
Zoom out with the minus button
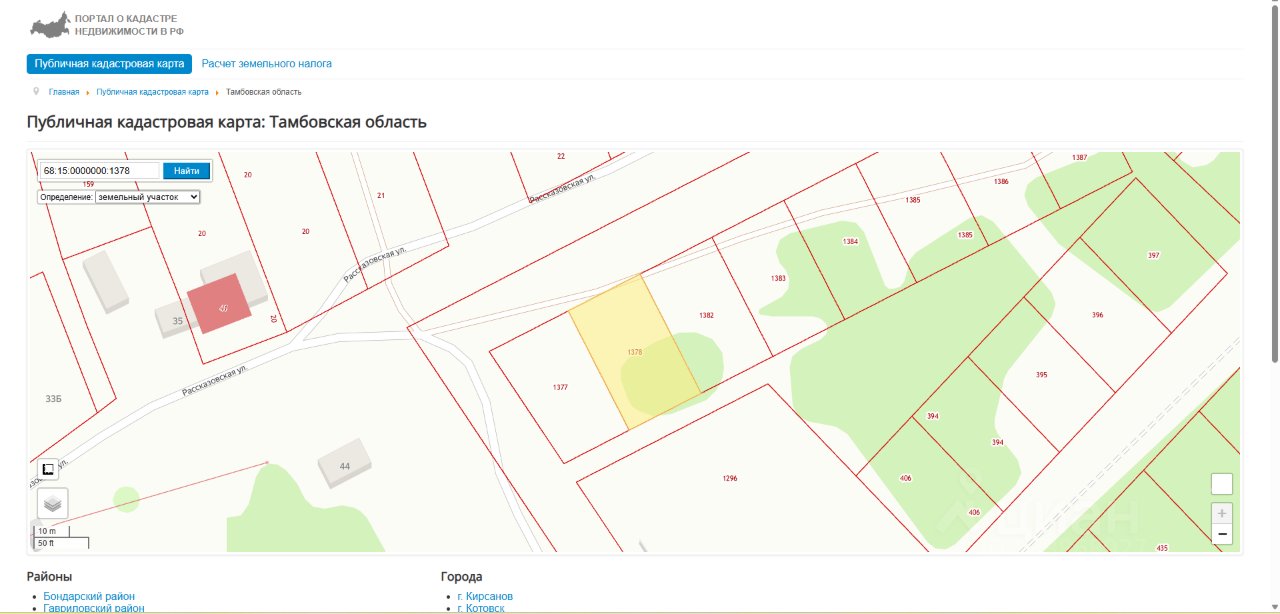[x=1221, y=535]
